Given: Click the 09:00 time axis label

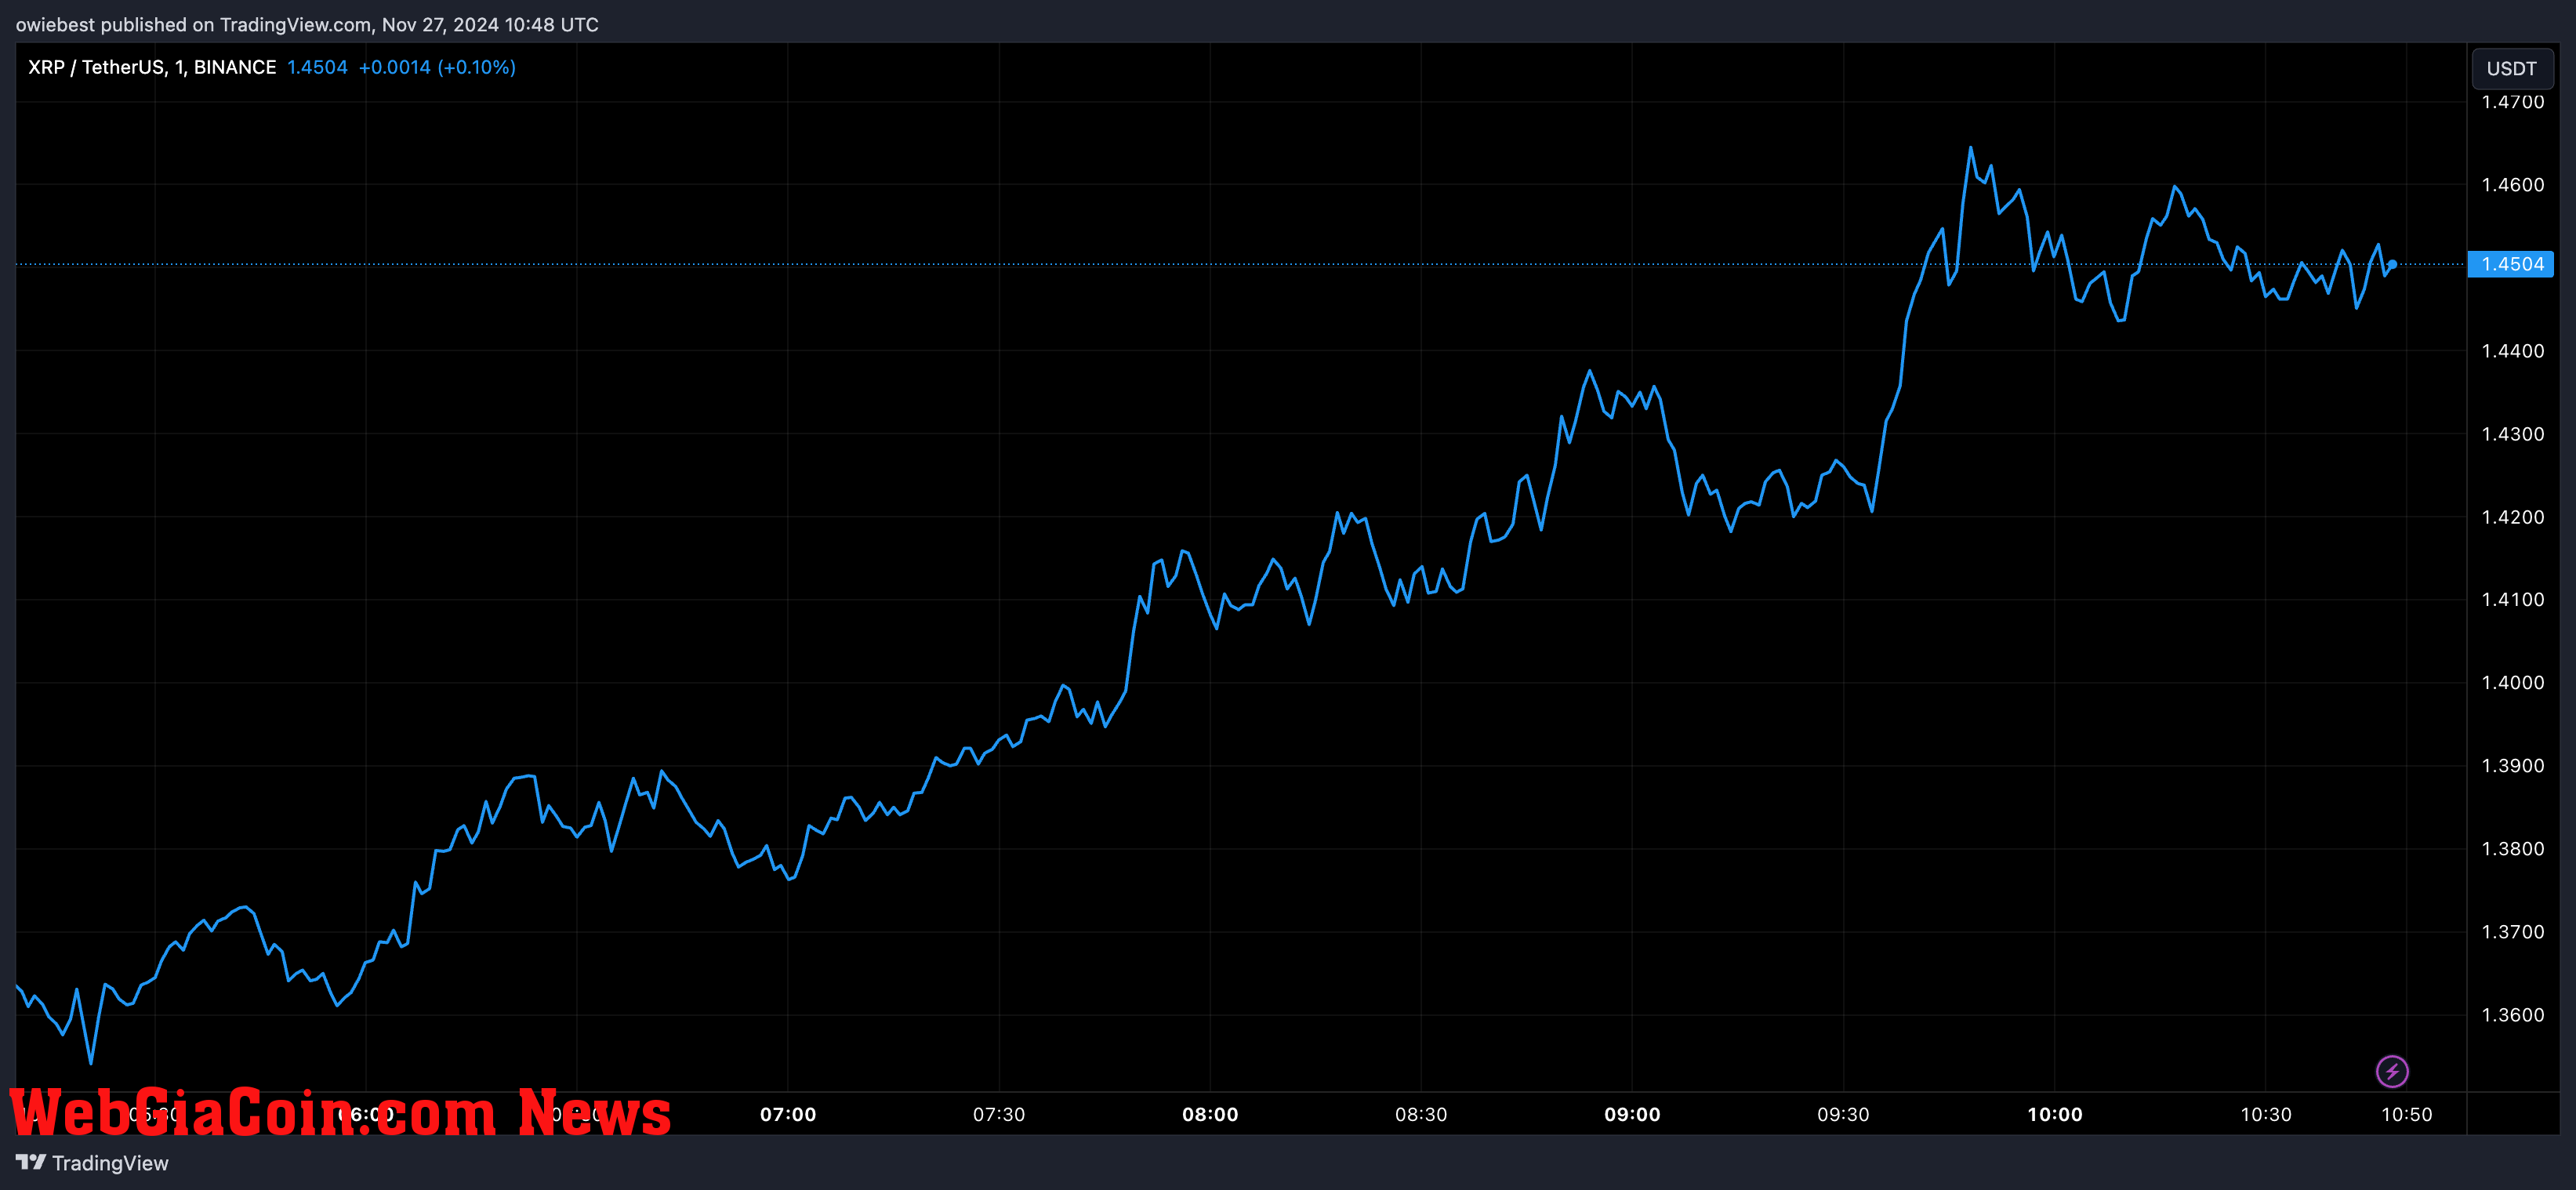Looking at the screenshot, I should click(1632, 1114).
